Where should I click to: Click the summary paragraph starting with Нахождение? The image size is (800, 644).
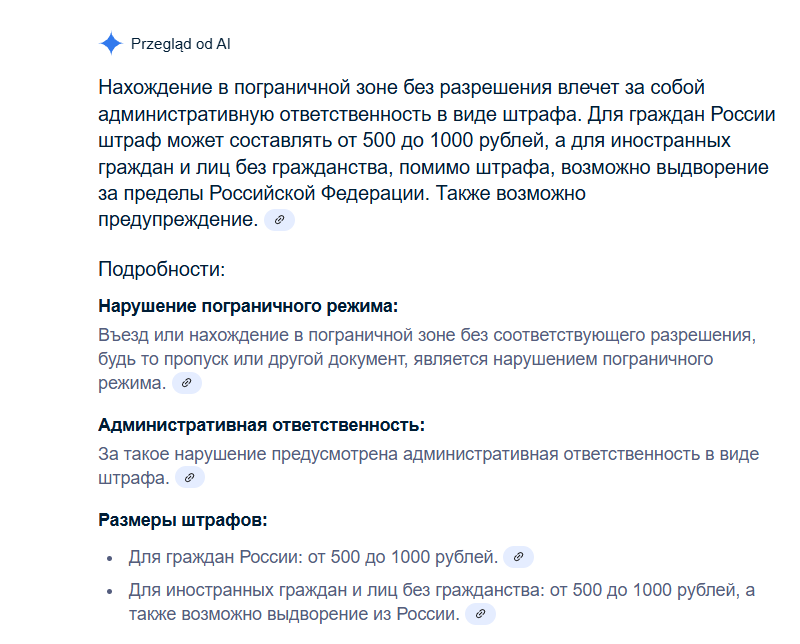pyautogui.click(x=437, y=154)
